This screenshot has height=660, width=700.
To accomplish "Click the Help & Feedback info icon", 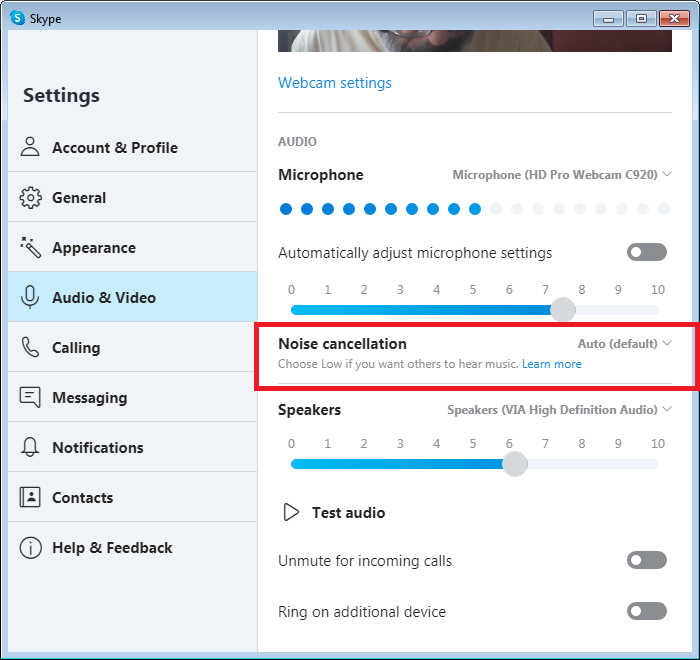I will tap(30, 547).
